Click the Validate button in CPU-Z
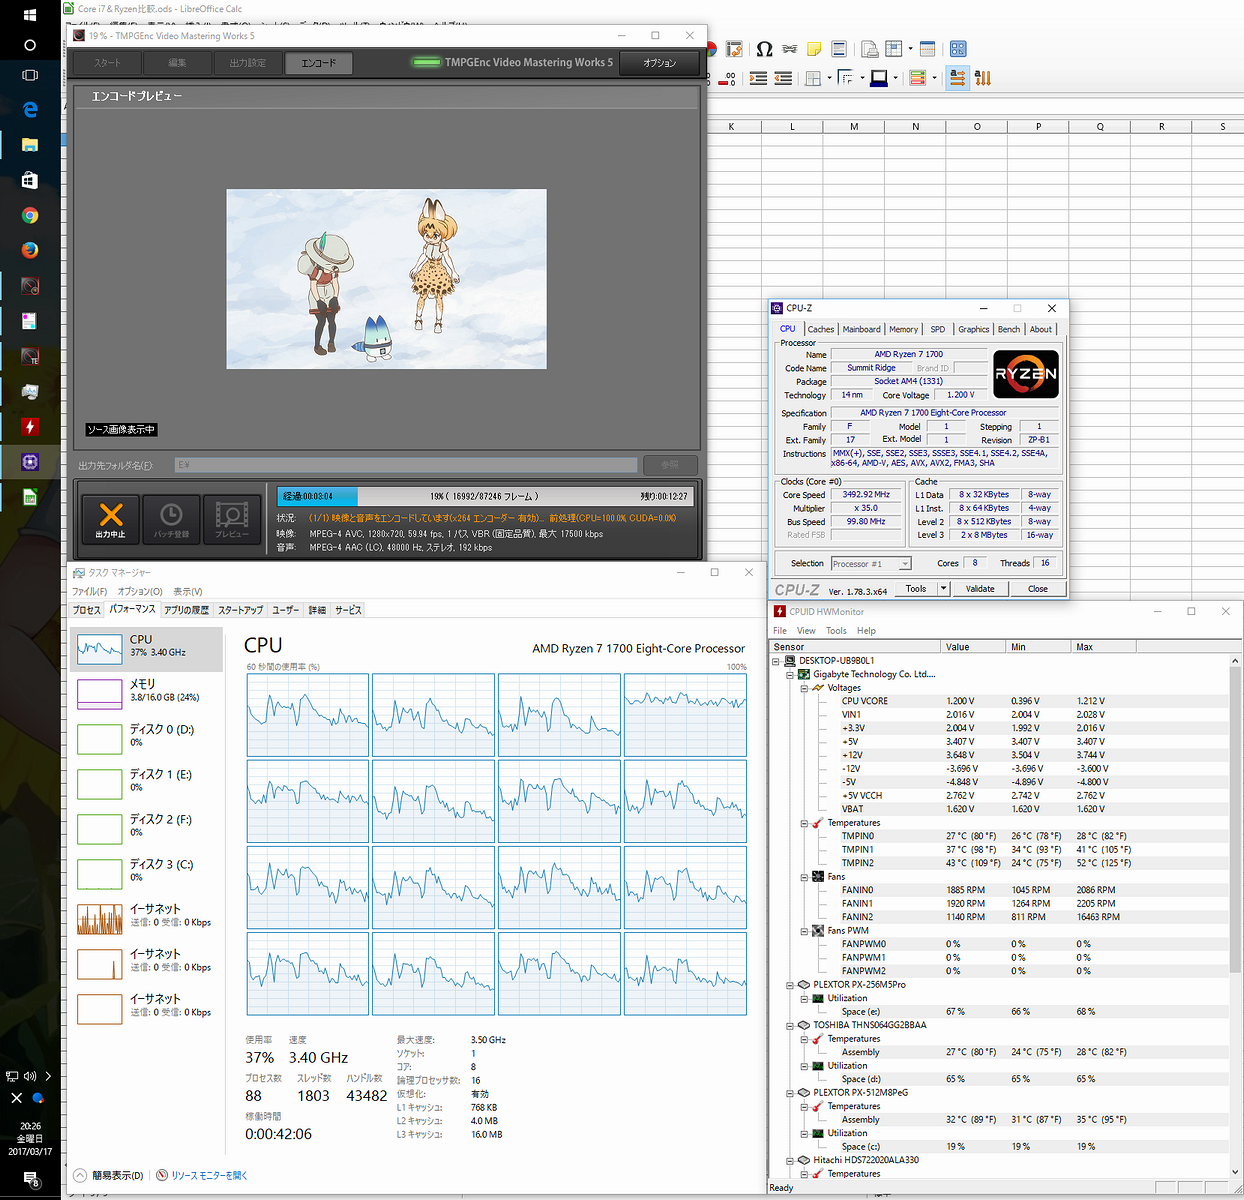The image size is (1244, 1200). 980,588
